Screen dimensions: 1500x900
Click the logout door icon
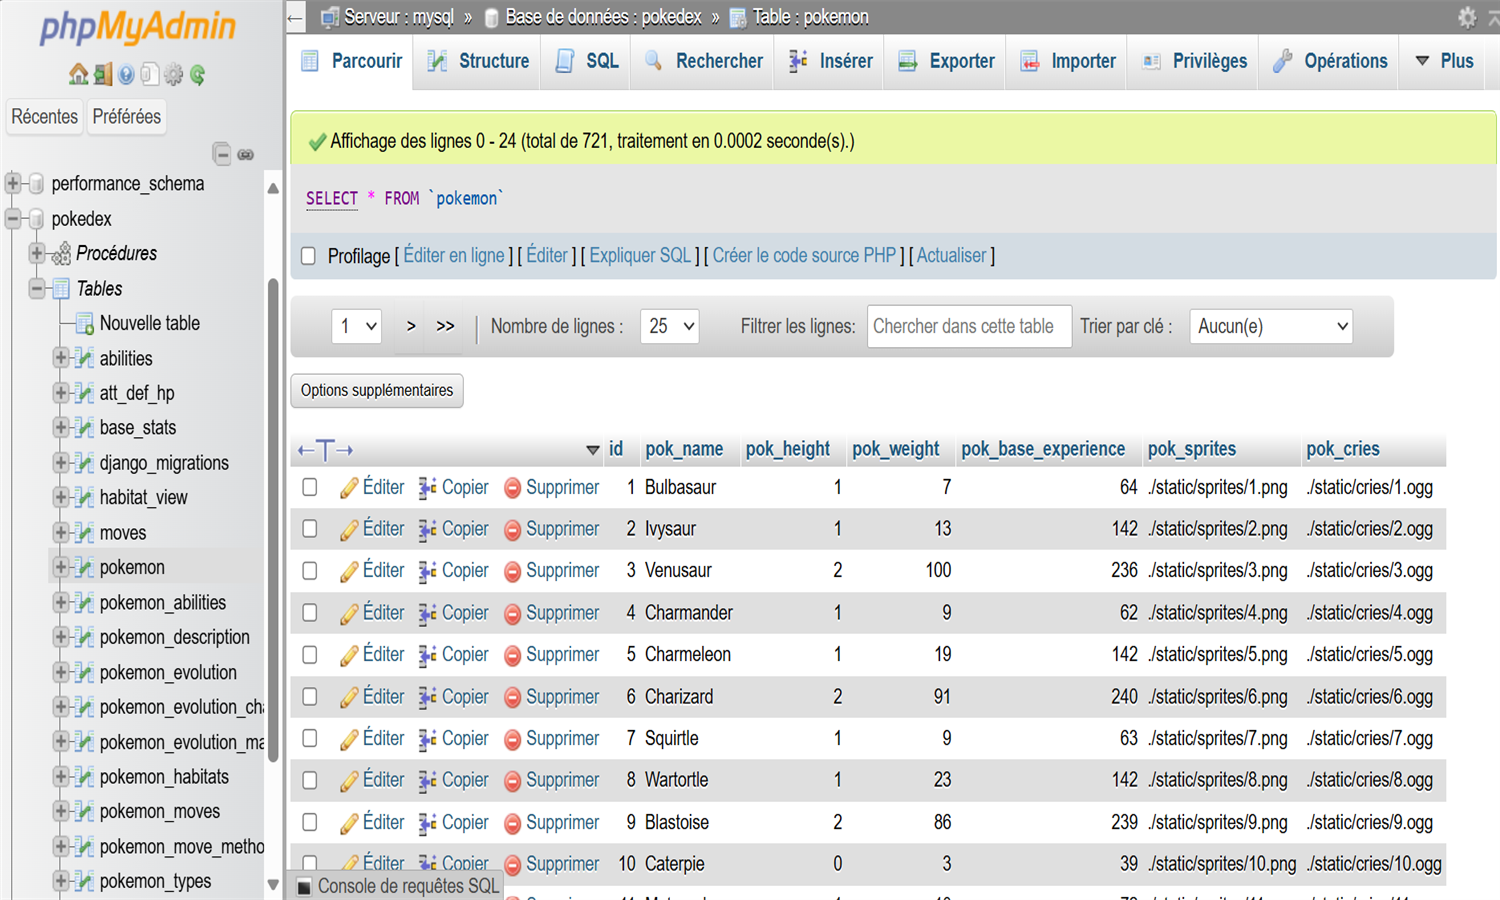(102, 74)
